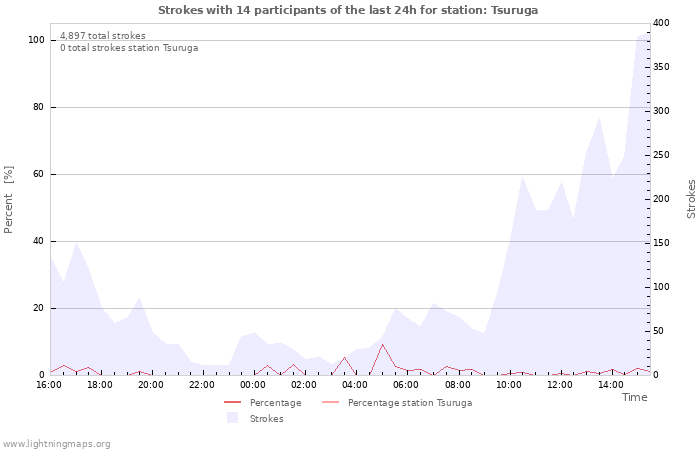Image resolution: width=700 pixels, height=450 pixels.
Task: Click the lavender Strokes legend swatch
Action: (x=233, y=418)
